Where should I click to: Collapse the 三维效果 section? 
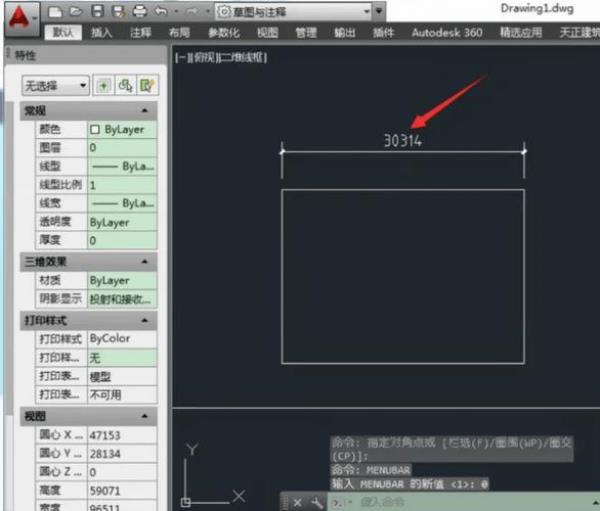point(145,262)
